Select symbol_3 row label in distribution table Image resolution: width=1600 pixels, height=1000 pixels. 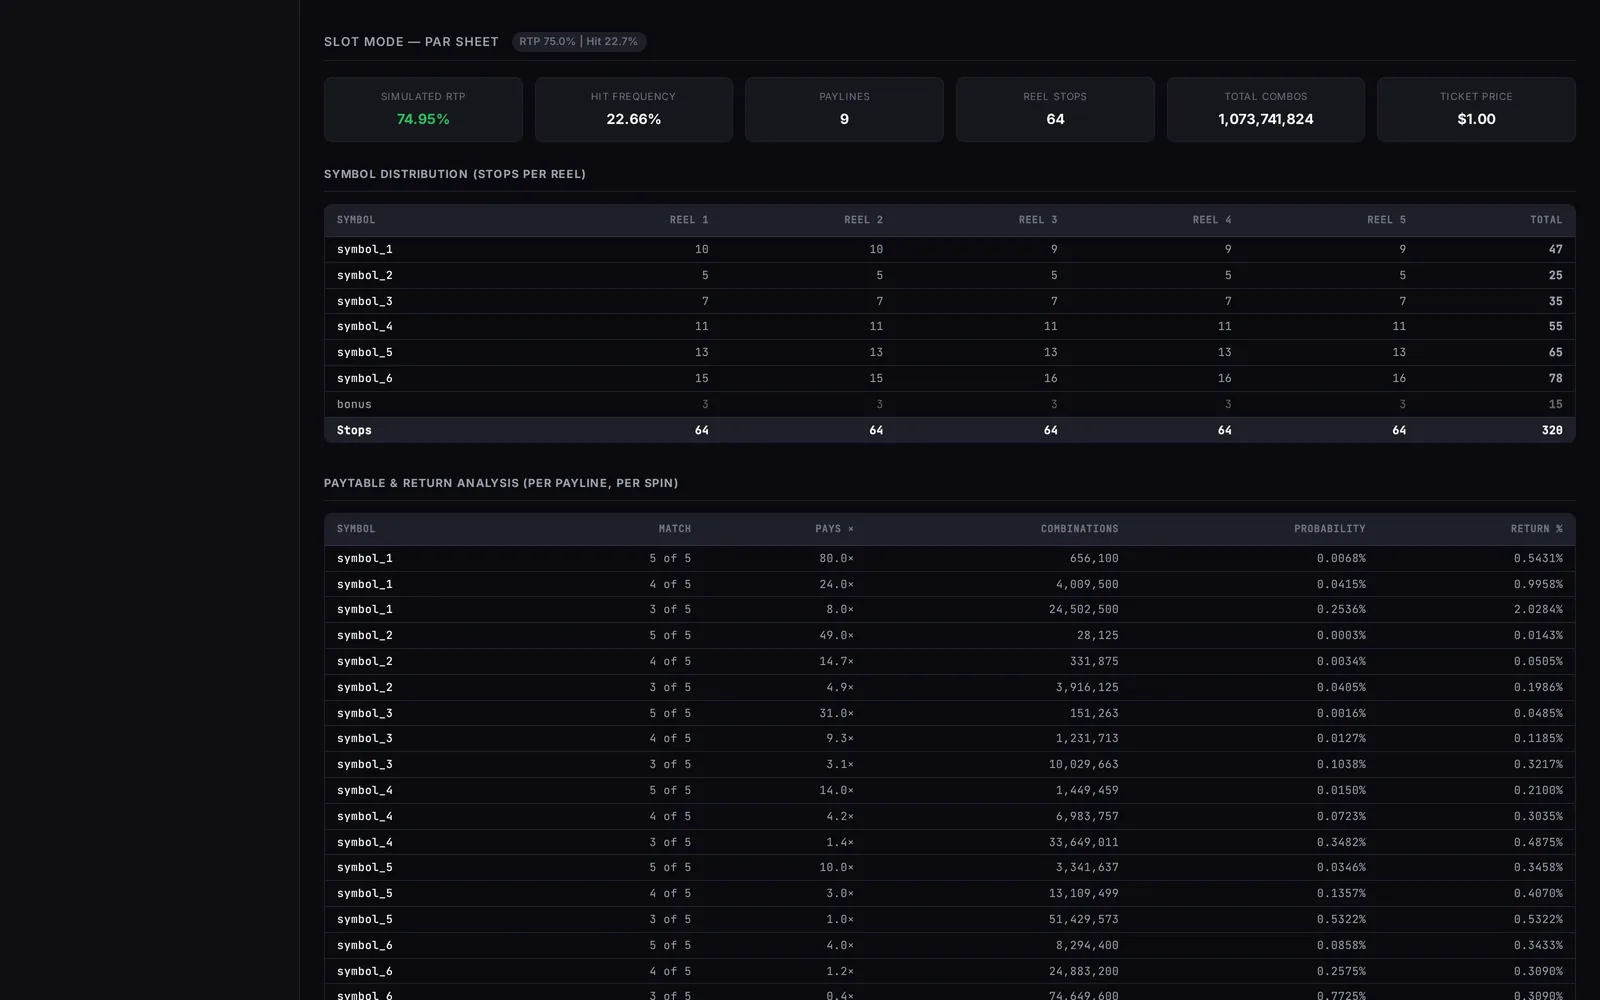coord(365,301)
